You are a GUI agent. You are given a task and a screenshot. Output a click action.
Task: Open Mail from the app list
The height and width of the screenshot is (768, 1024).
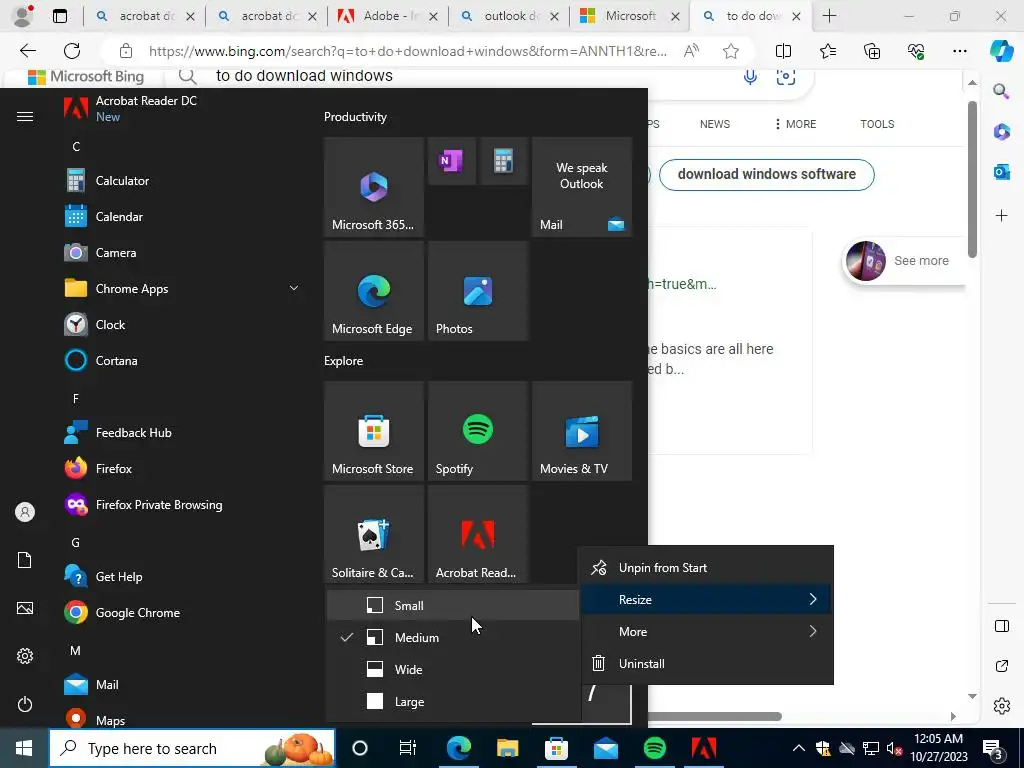tap(183, 684)
